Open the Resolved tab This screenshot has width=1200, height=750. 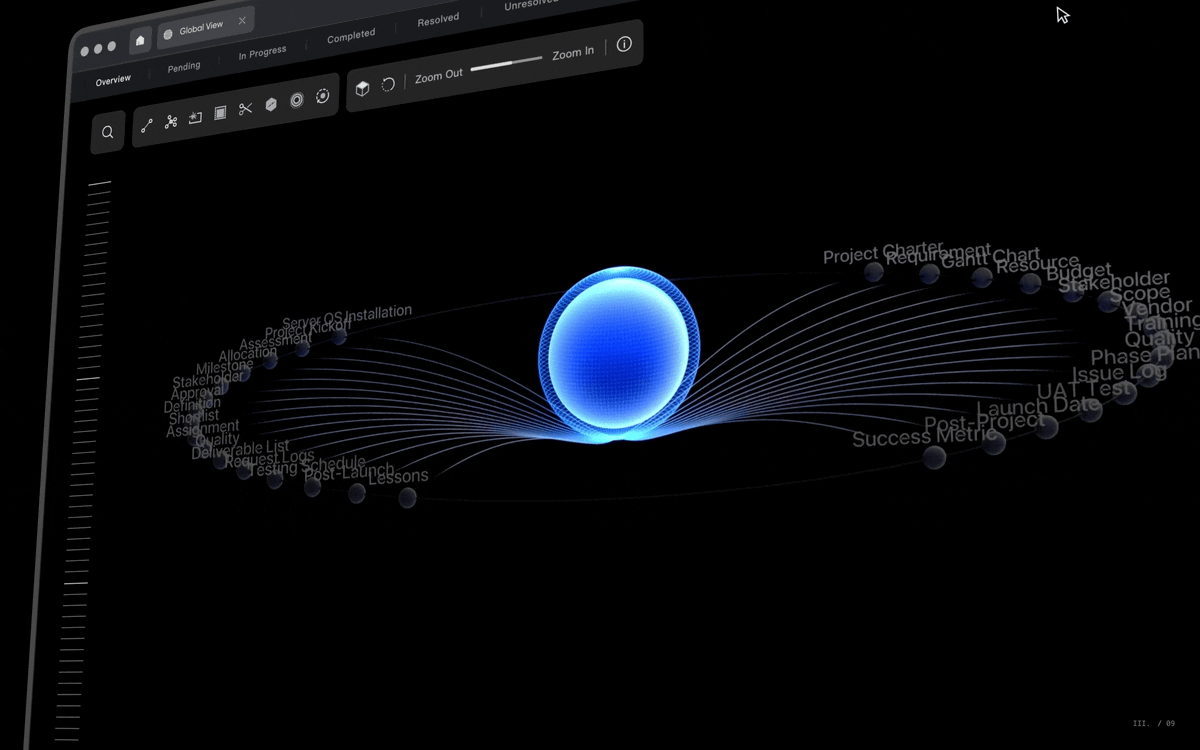coord(438,19)
